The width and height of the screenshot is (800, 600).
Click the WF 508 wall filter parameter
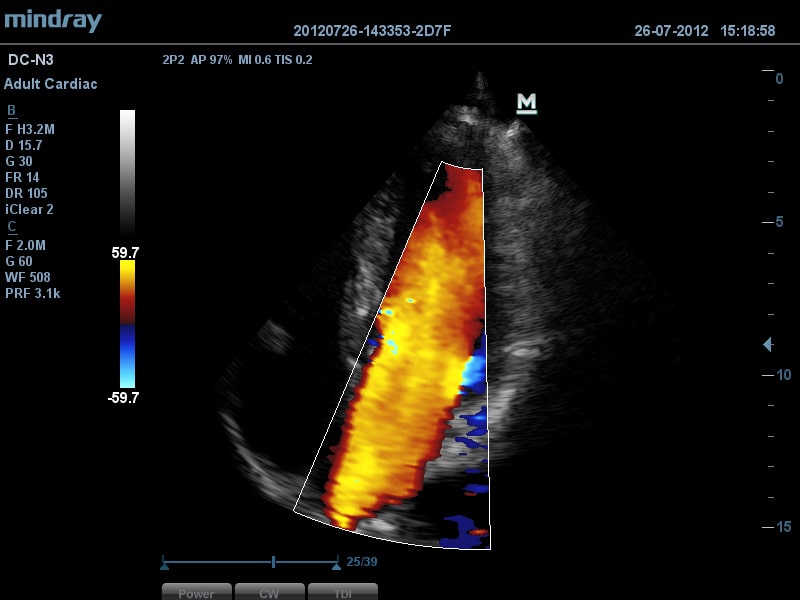click(x=28, y=277)
